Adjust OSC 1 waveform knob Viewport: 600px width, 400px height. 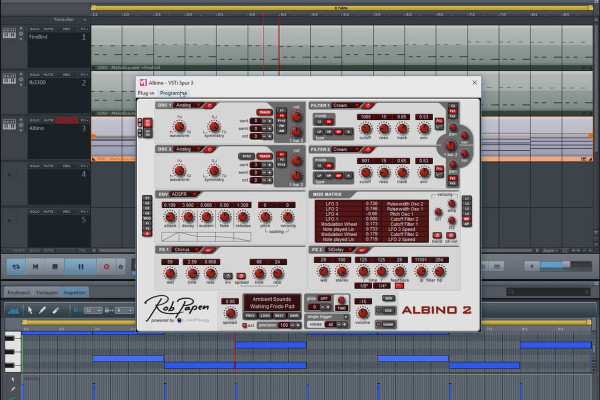coord(179,126)
